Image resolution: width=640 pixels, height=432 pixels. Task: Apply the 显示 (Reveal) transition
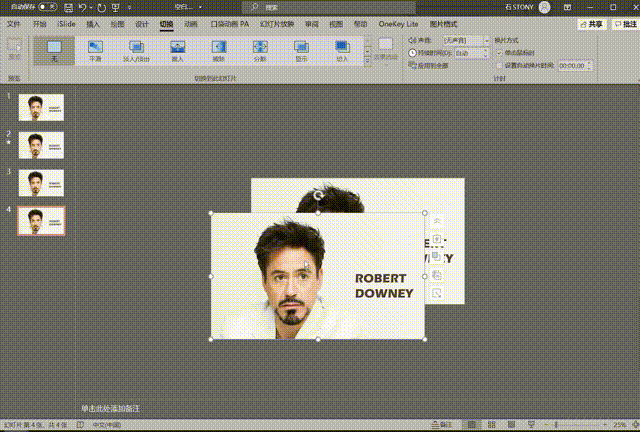point(300,49)
